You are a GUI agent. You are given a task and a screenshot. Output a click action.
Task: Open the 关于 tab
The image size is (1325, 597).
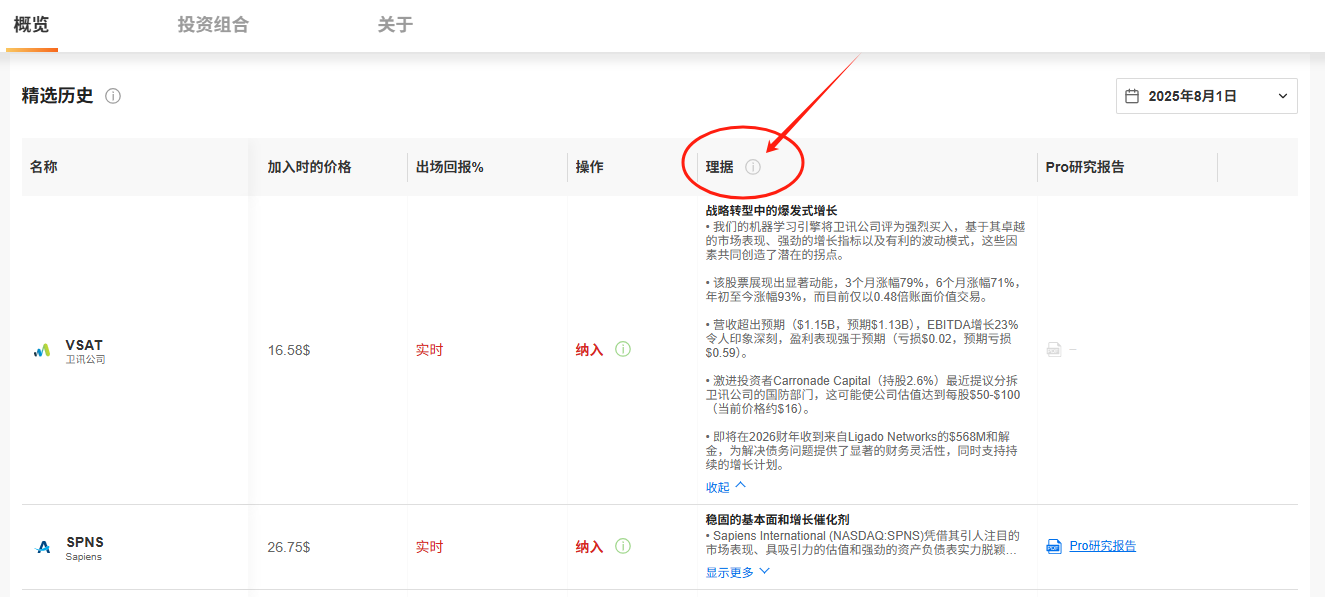[395, 25]
